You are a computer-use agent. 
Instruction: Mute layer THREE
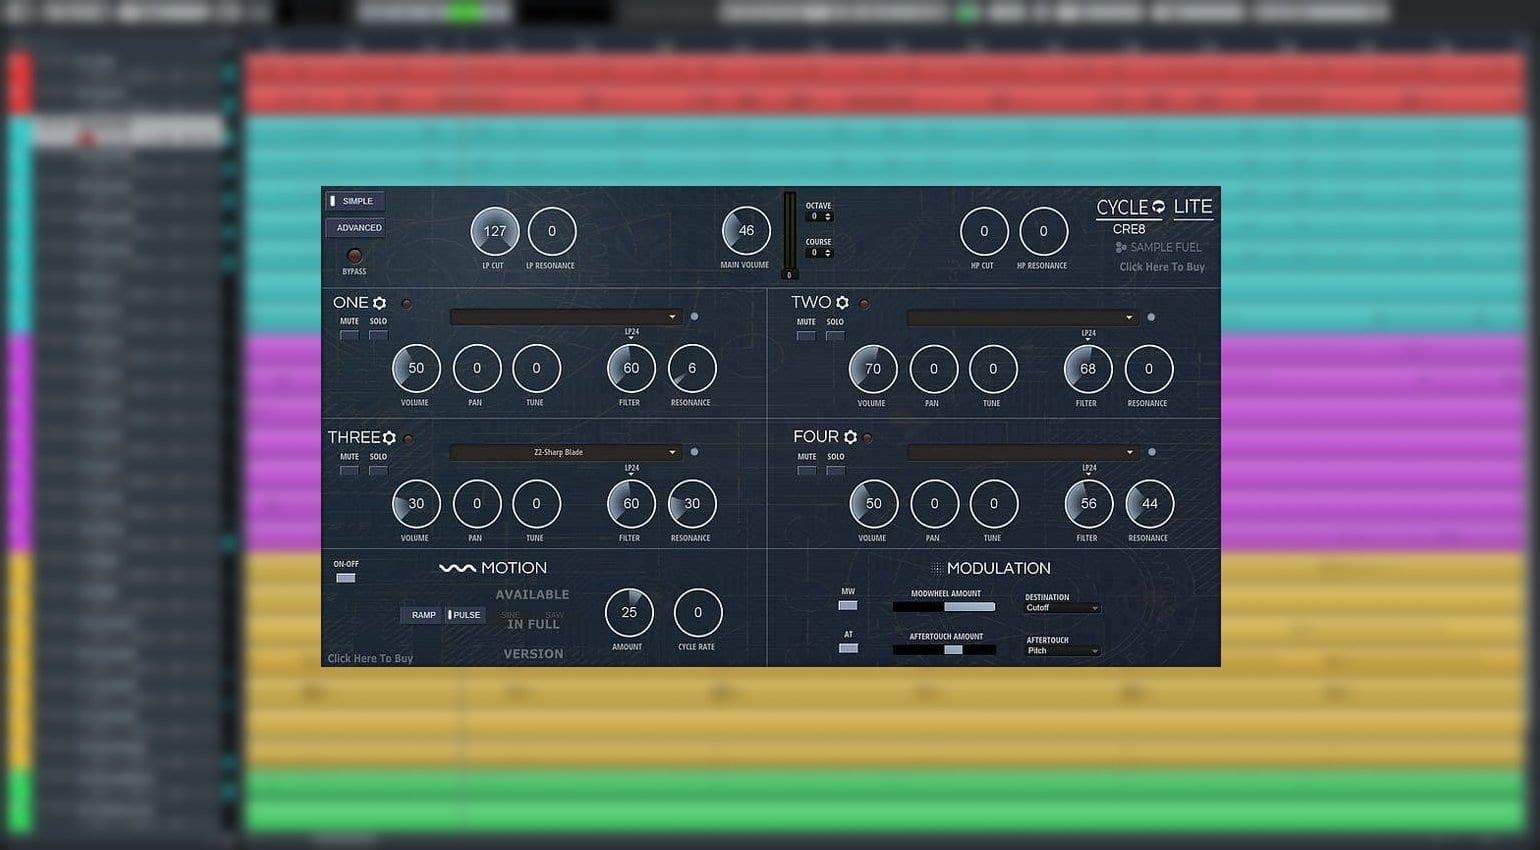[349, 470]
